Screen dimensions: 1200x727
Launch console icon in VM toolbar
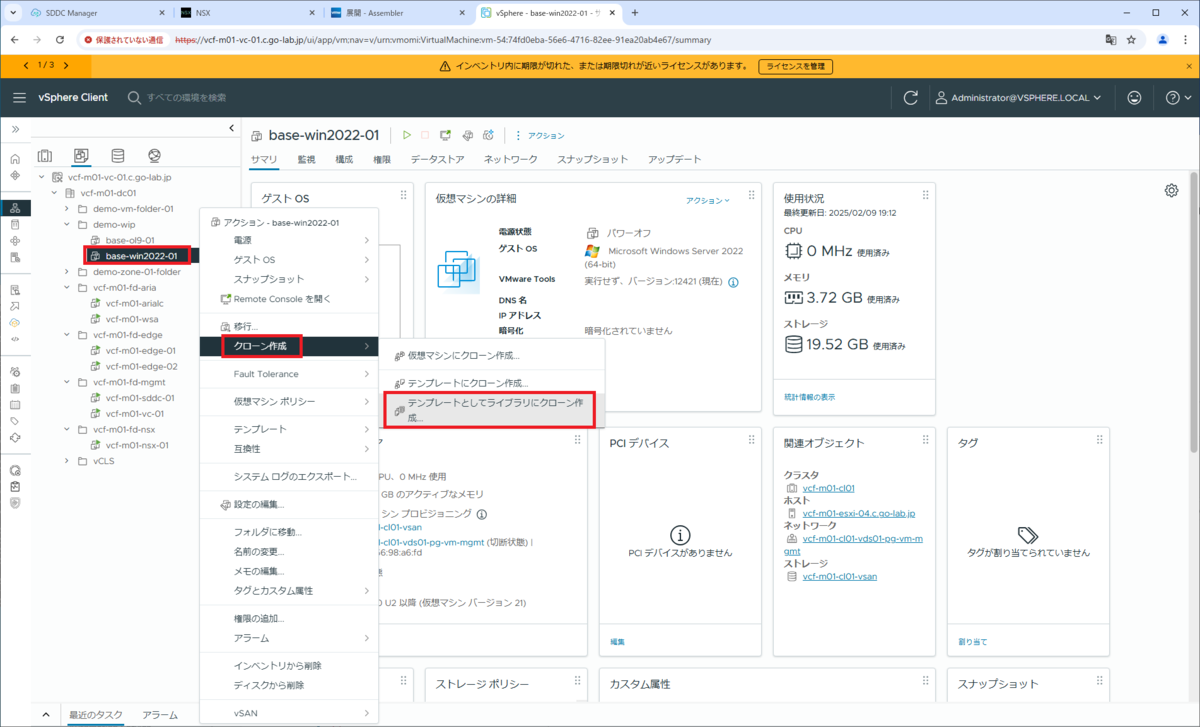coord(445,135)
